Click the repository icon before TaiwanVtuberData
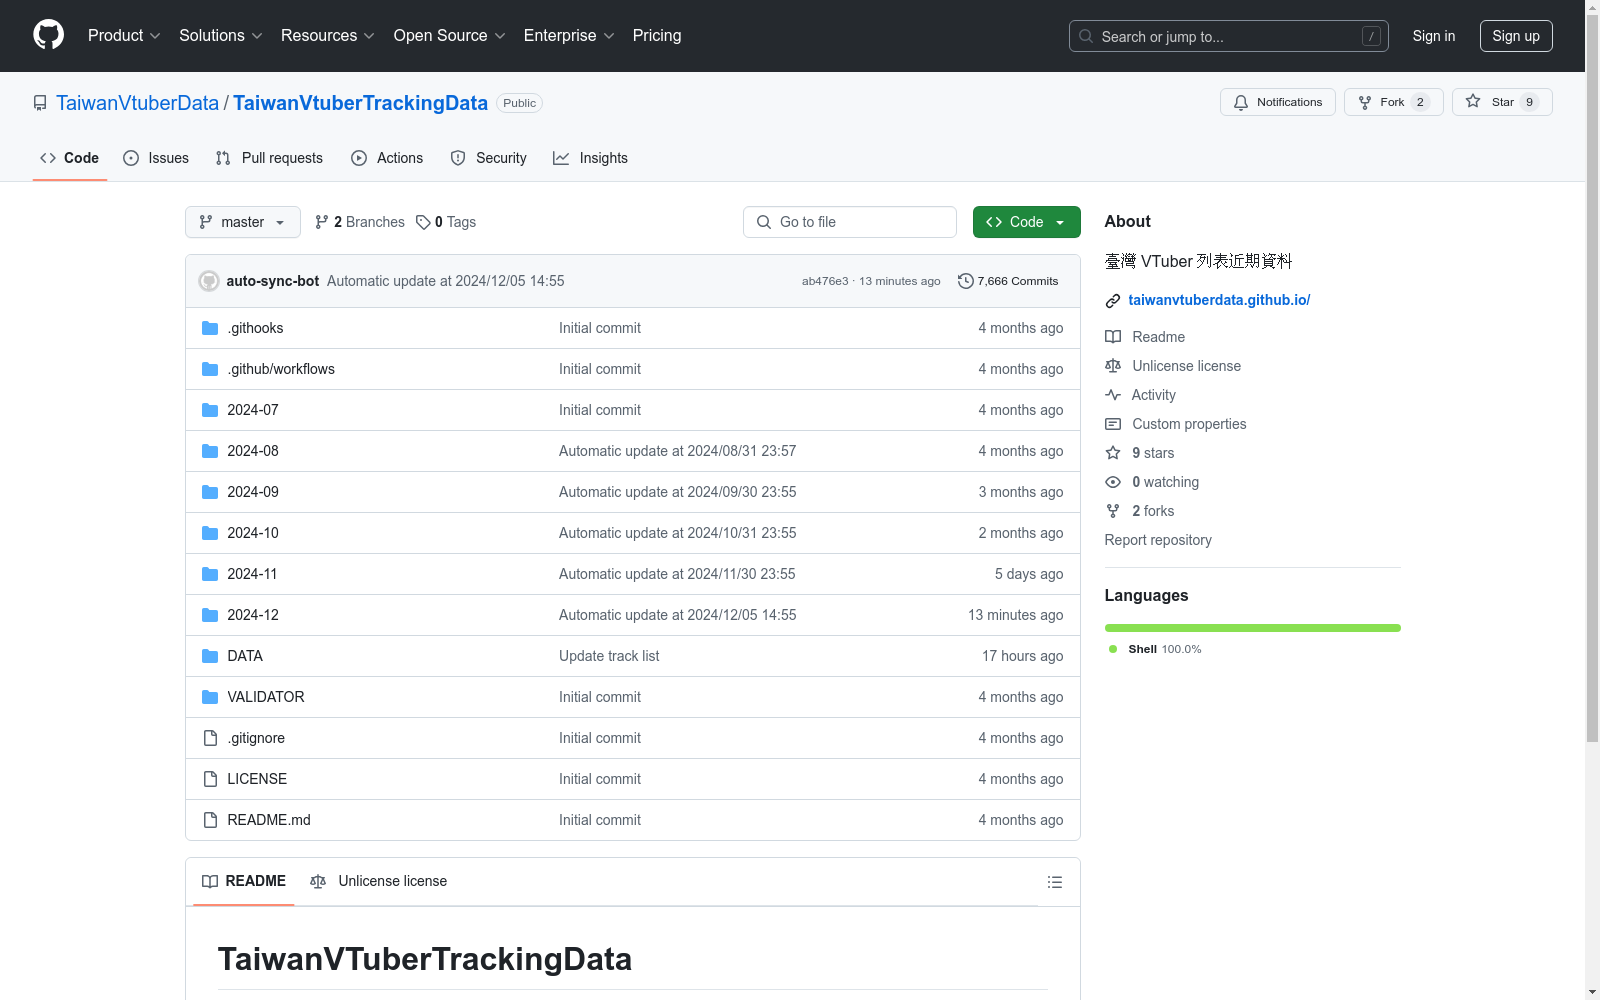Screen dimensions: 1600x1000 coord(40,103)
